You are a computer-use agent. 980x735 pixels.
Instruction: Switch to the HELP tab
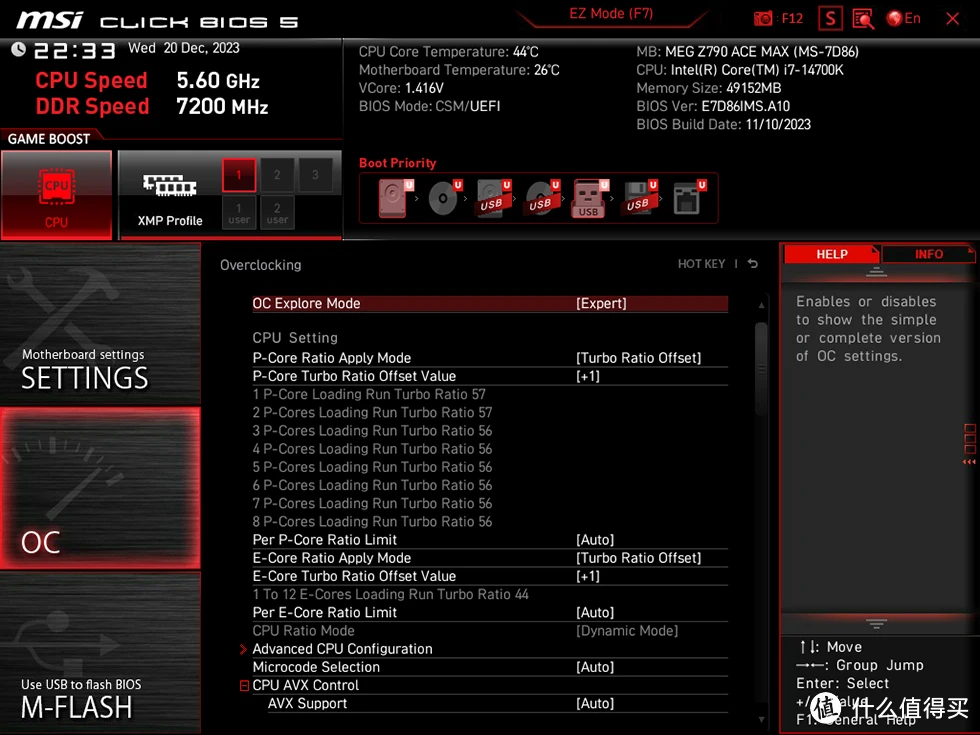click(x=831, y=254)
